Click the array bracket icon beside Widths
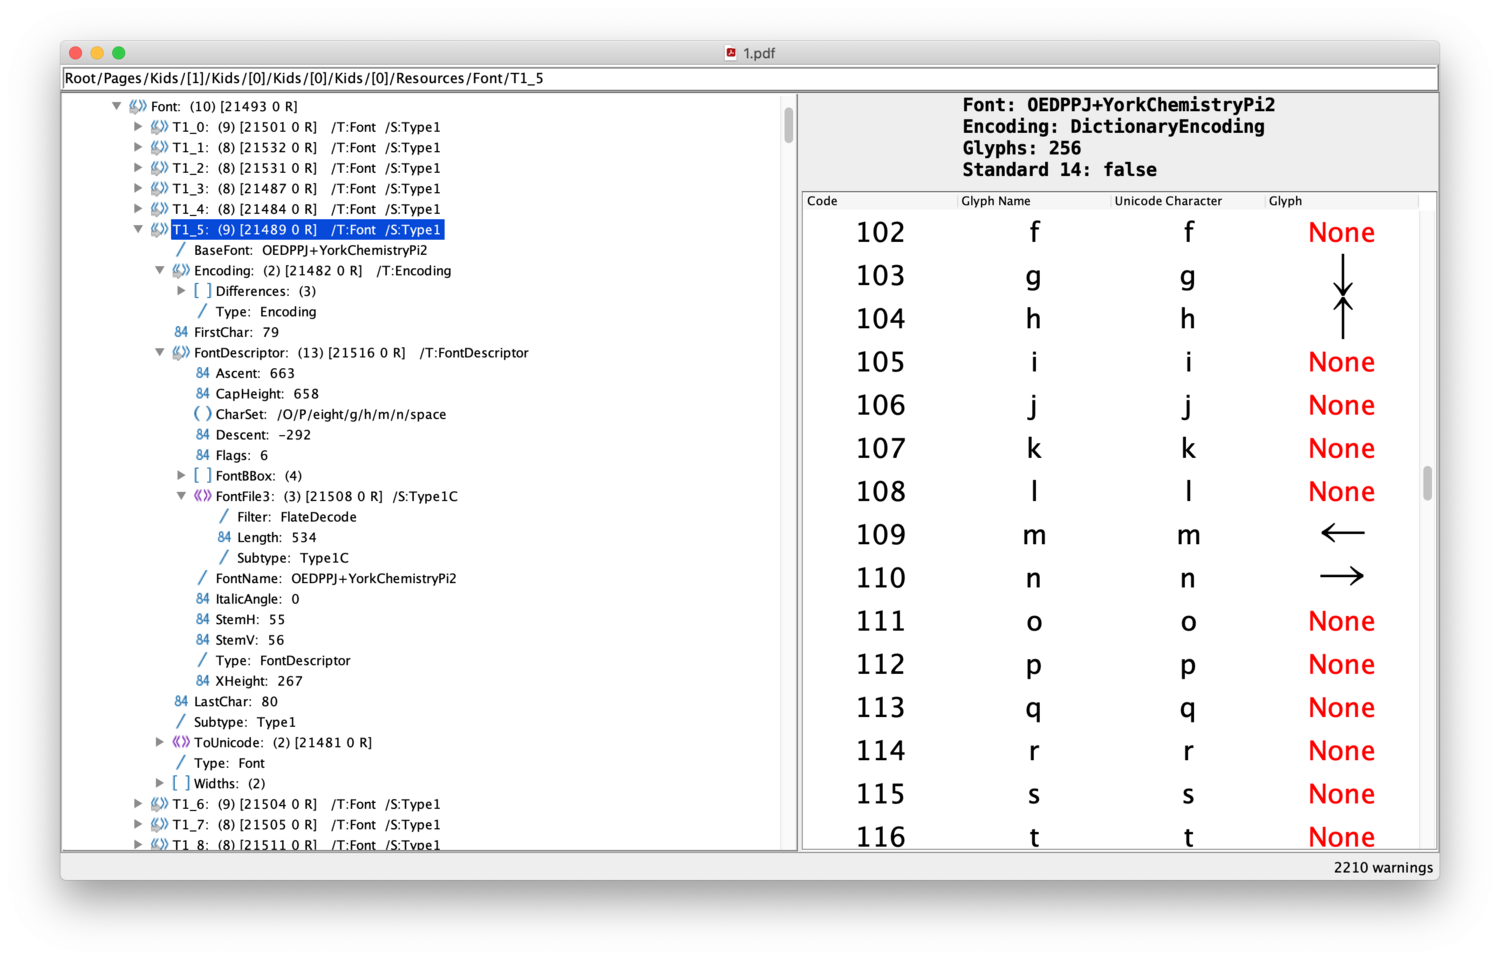This screenshot has width=1500, height=960. [181, 783]
